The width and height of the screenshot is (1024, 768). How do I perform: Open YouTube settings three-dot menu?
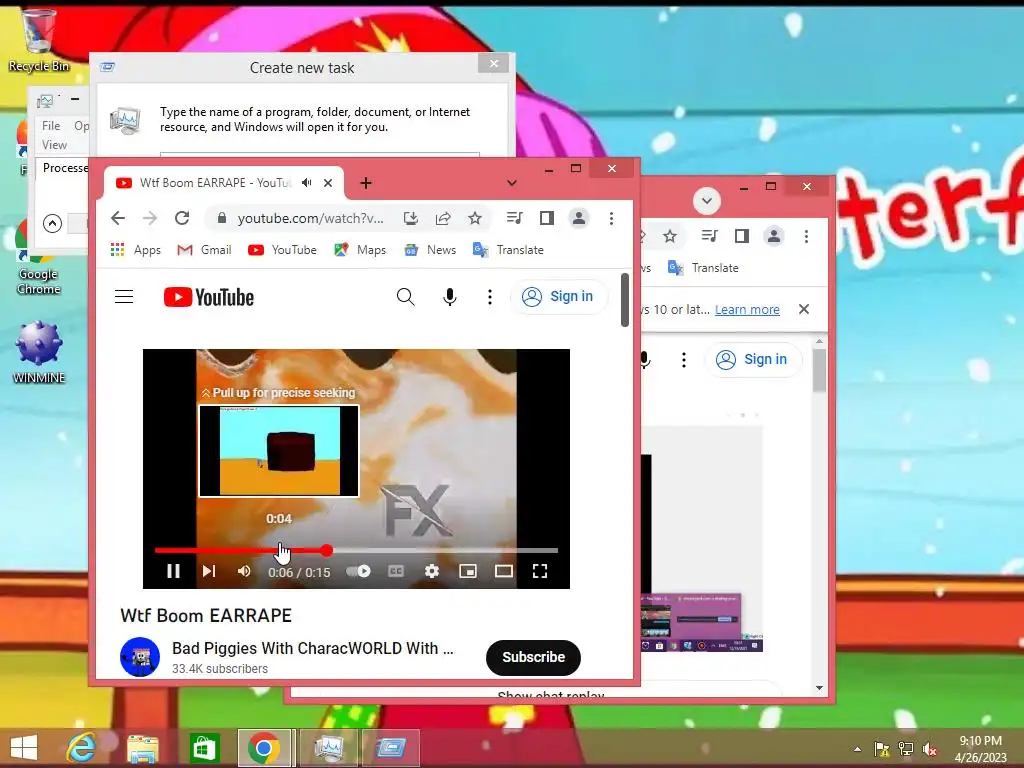[x=490, y=297]
